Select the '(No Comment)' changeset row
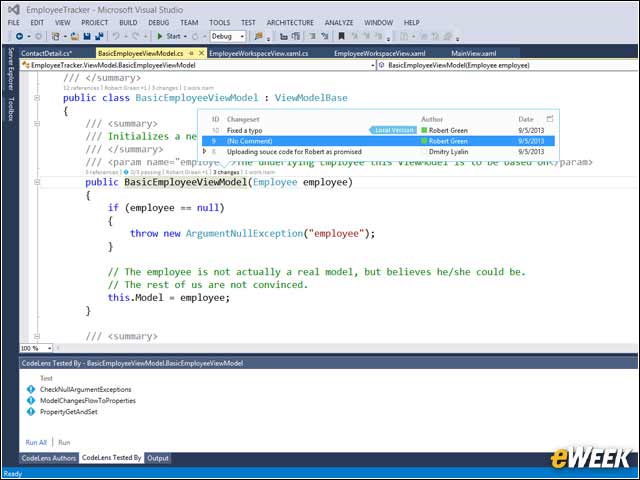Viewport: 640px width, 480px height. click(x=378, y=141)
